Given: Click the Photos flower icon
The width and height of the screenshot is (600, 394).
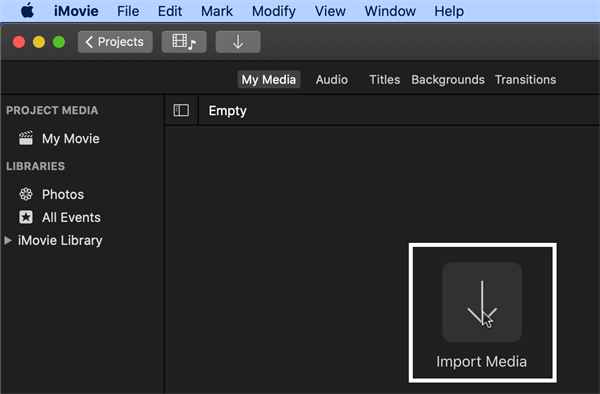Looking at the screenshot, I should [x=26, y=194].
